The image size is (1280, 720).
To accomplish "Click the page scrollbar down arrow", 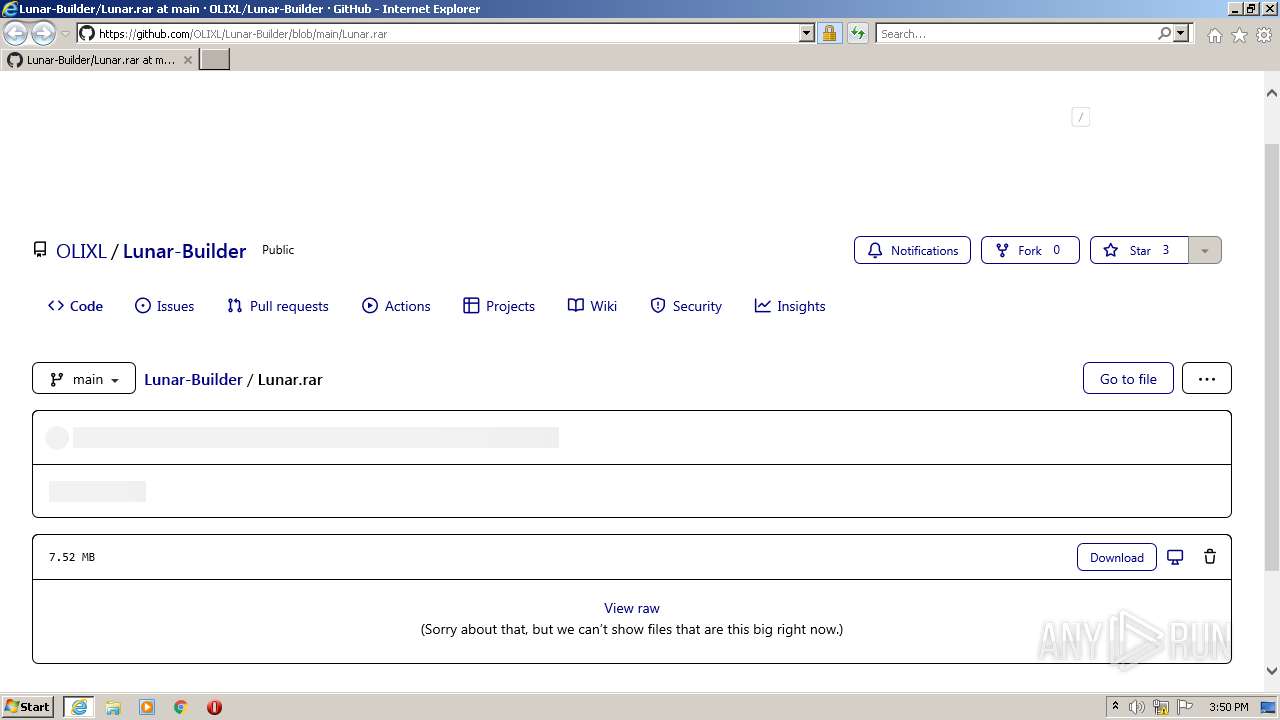I will (1271, 672).
